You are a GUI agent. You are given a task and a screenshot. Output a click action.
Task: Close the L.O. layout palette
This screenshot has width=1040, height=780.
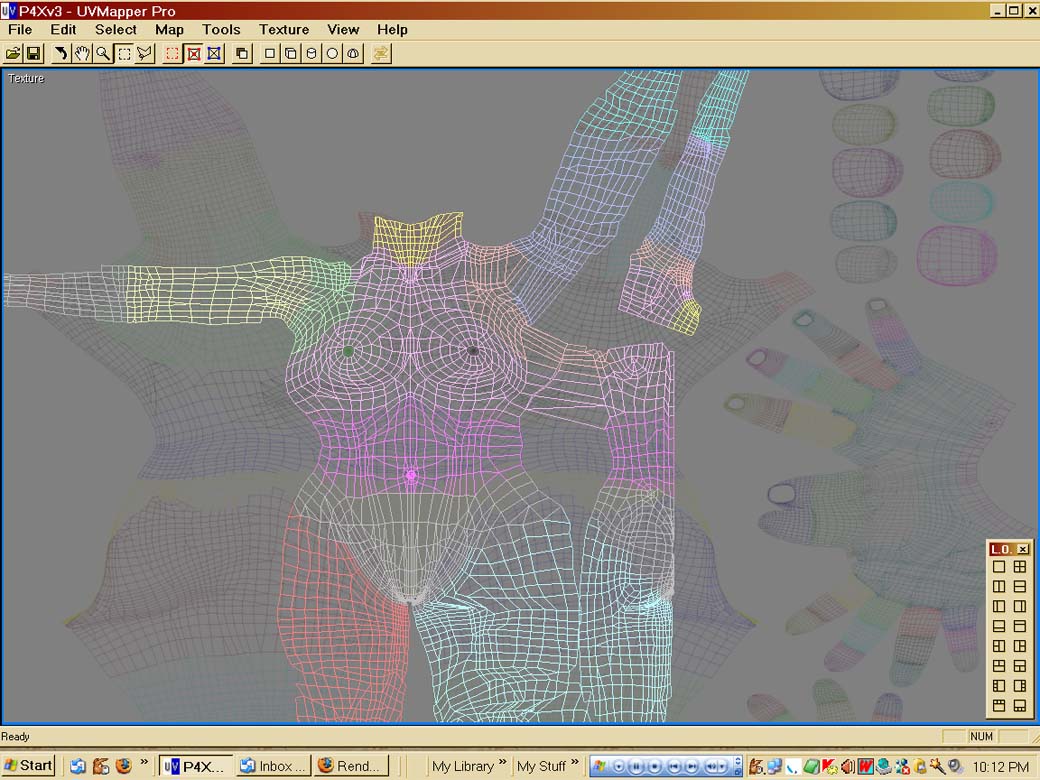pyautogui.click(x=1023, y=549)
